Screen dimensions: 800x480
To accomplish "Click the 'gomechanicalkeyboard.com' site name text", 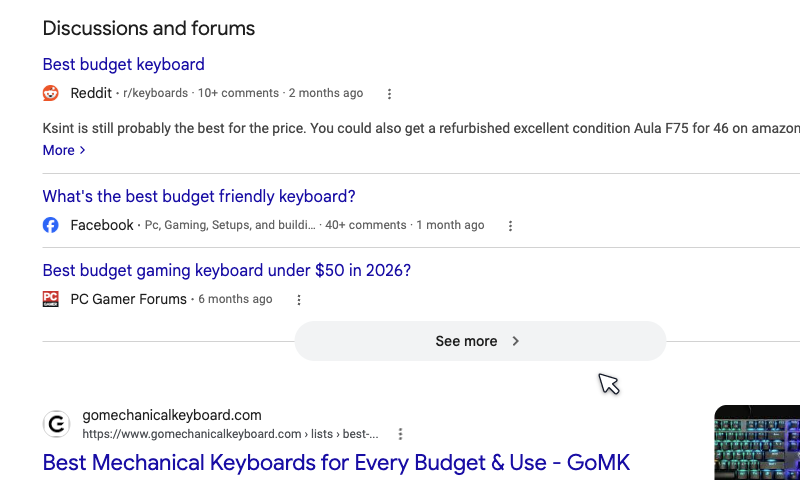I will [172, 415].
